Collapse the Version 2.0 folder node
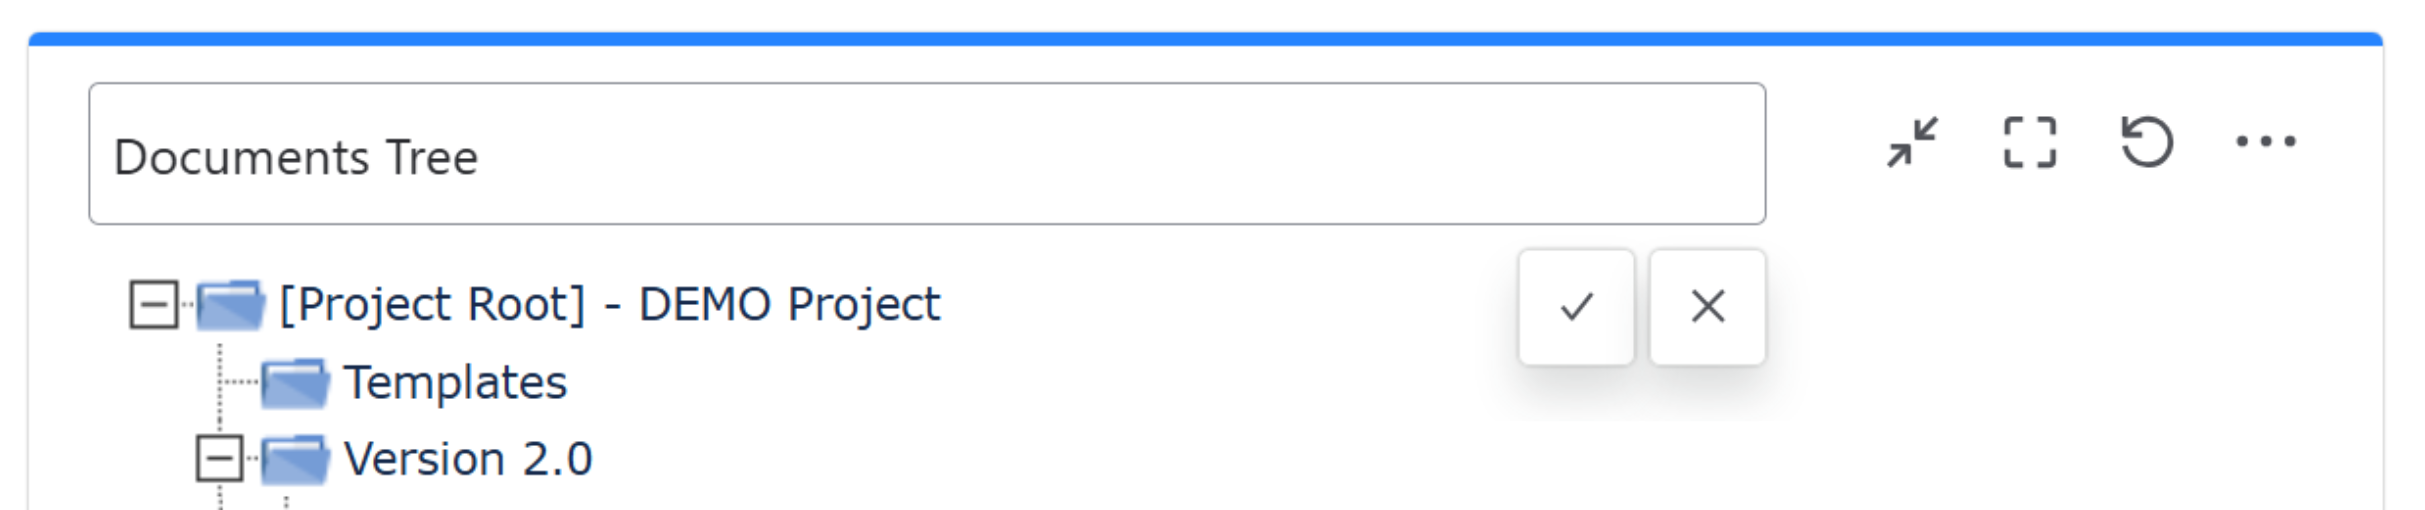 [x=219, y=459]
